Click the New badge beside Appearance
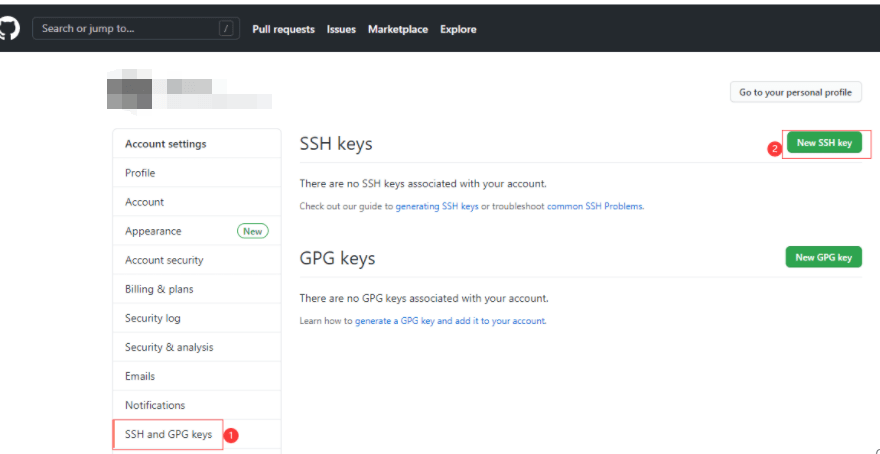 [253, 231]
